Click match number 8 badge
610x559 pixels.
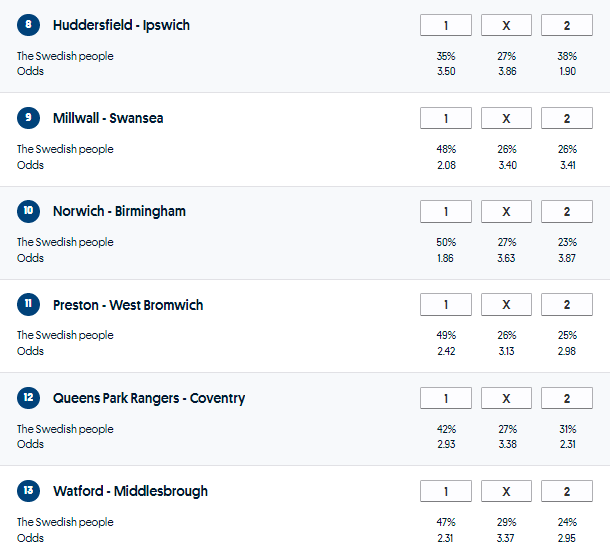click(29, 25)
